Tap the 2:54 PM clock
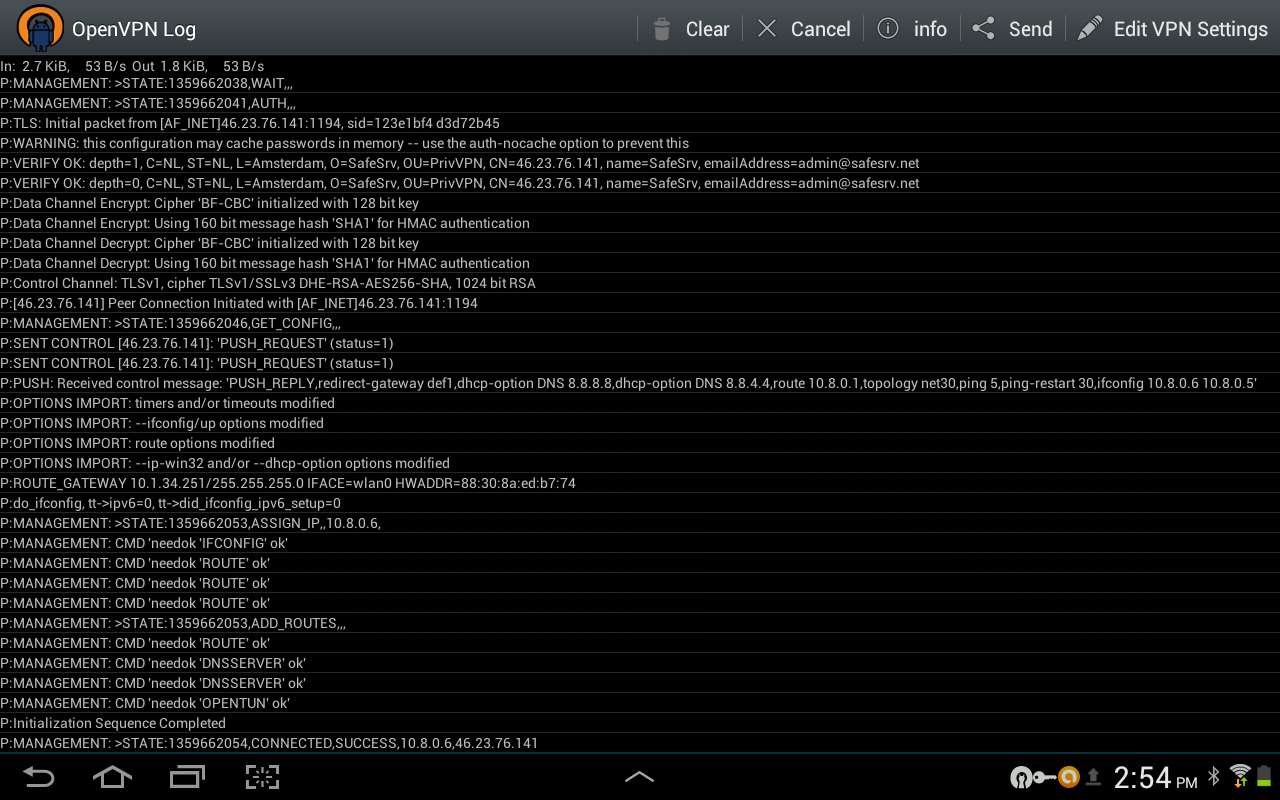 click(1155, 777)
